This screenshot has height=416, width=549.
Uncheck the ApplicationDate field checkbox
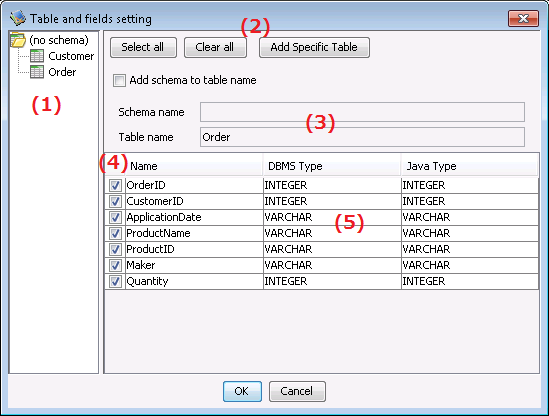pyautogui.click(x=115, y=217)
